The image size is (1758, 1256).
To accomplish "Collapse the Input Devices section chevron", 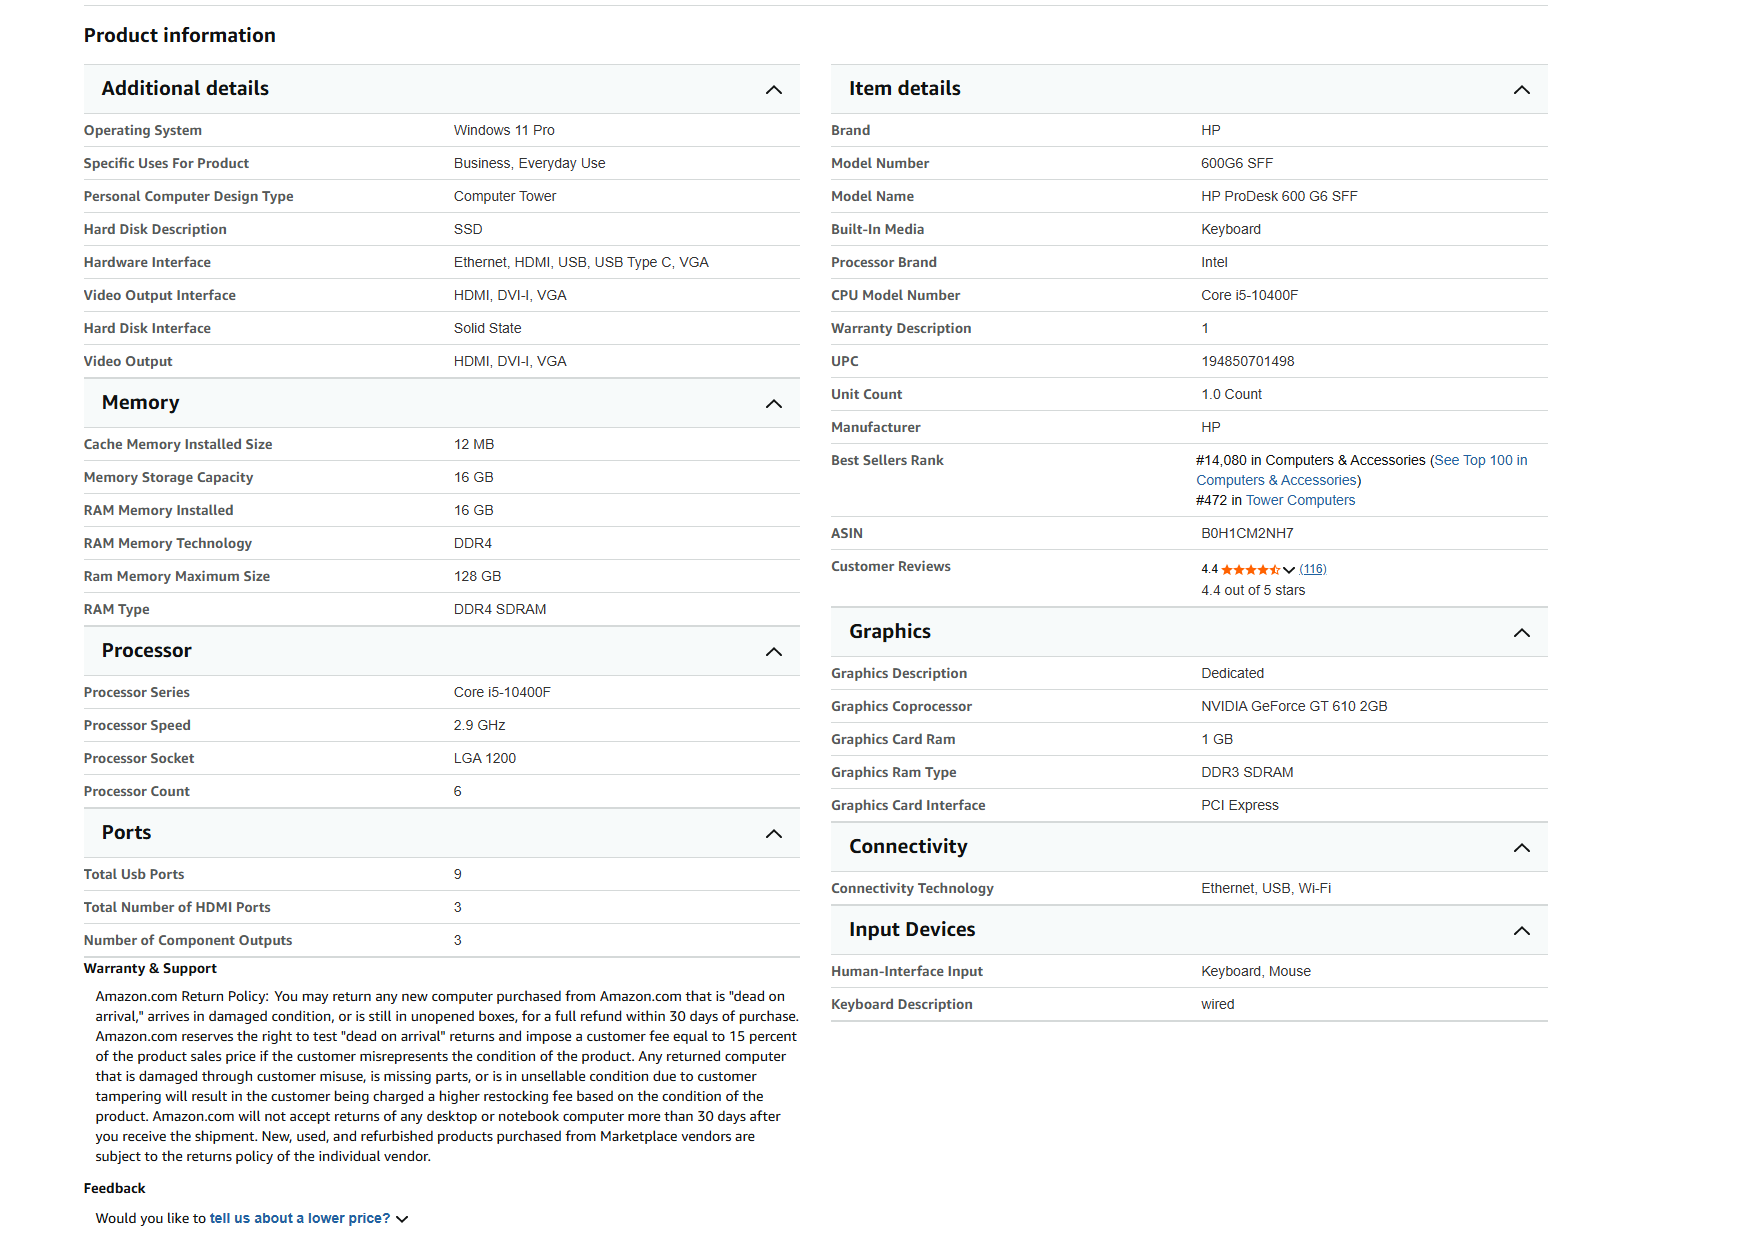I will (x=1521, y=931).
